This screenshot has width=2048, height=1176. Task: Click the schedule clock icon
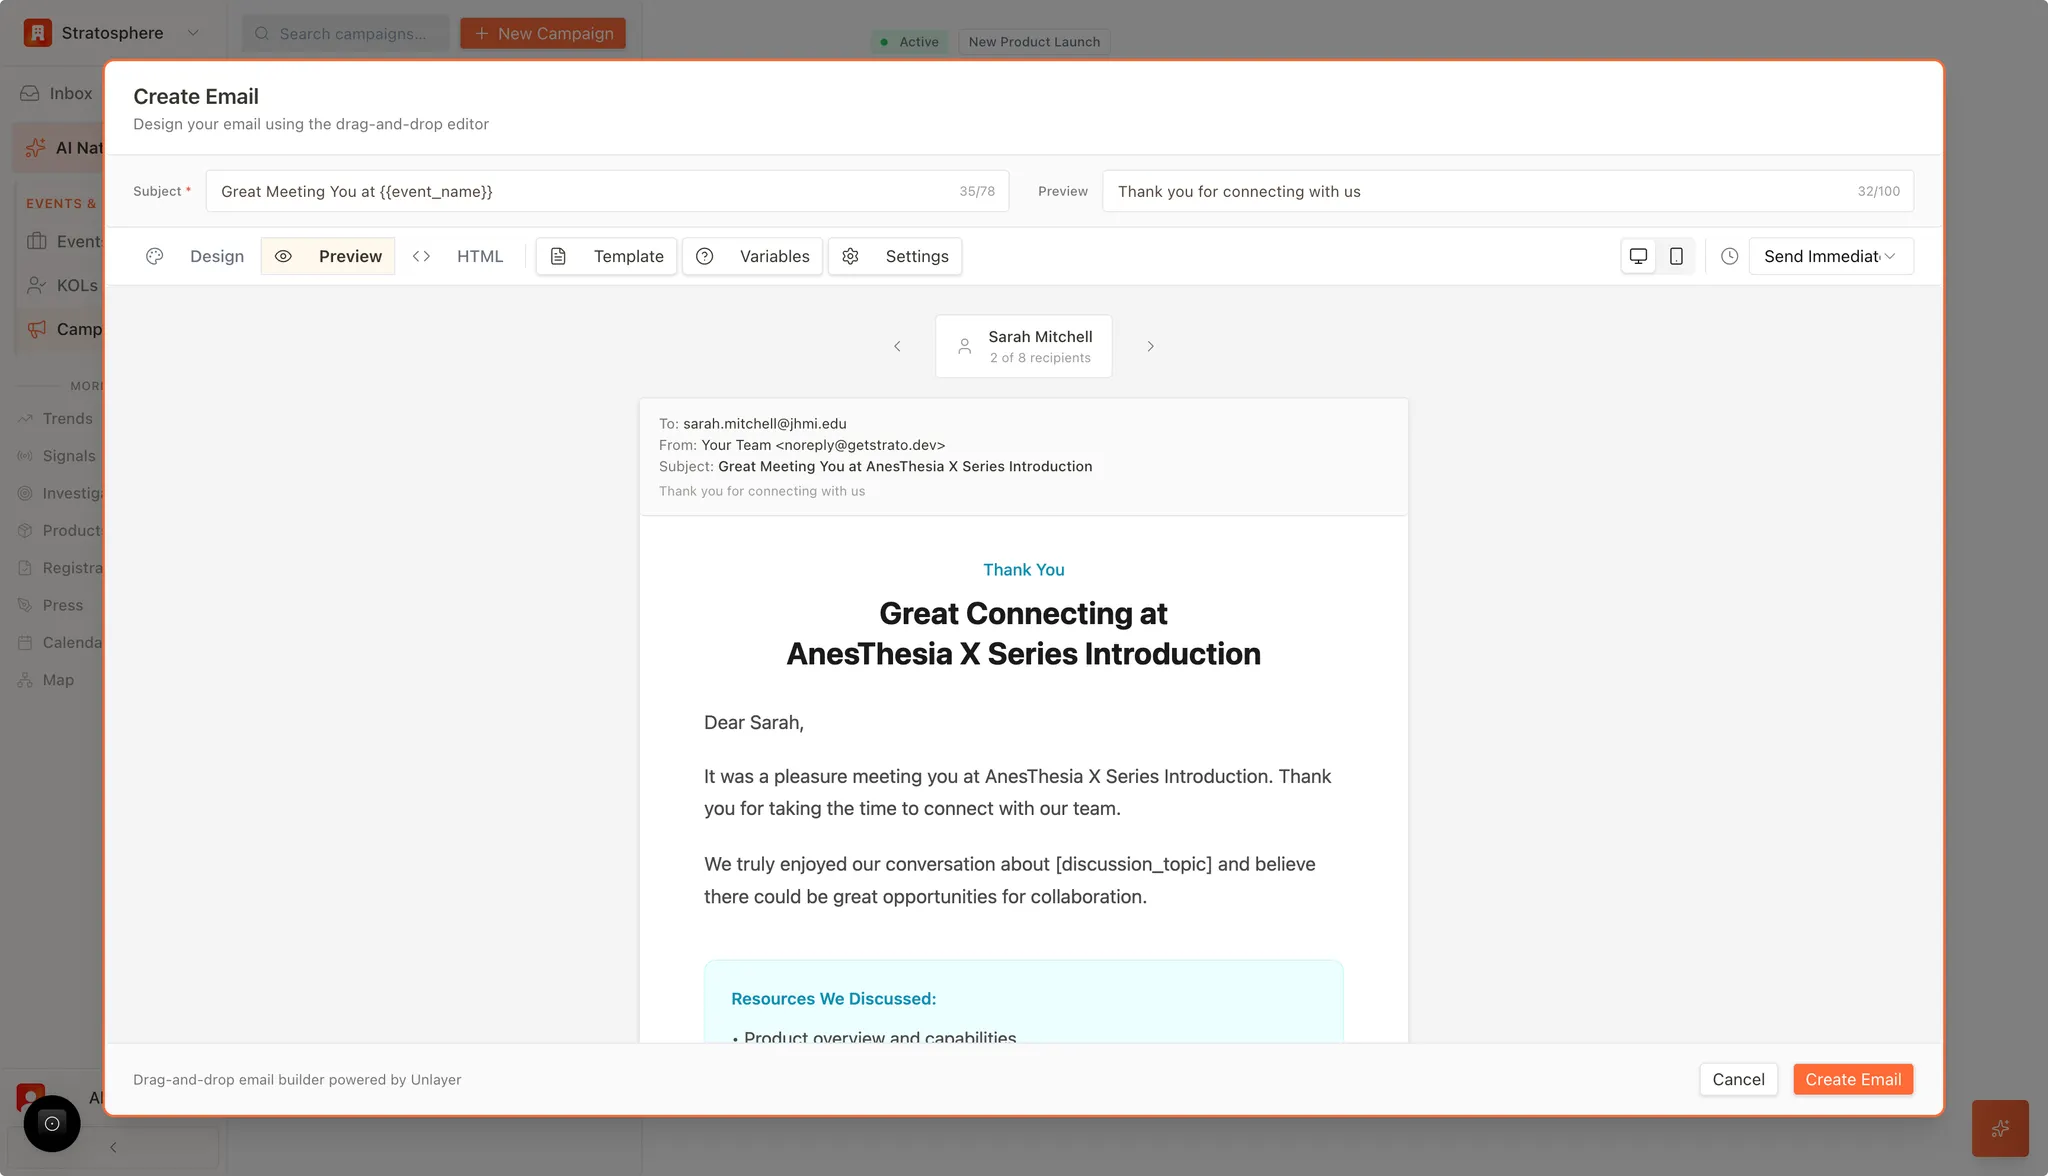(x=1731, y=256)
